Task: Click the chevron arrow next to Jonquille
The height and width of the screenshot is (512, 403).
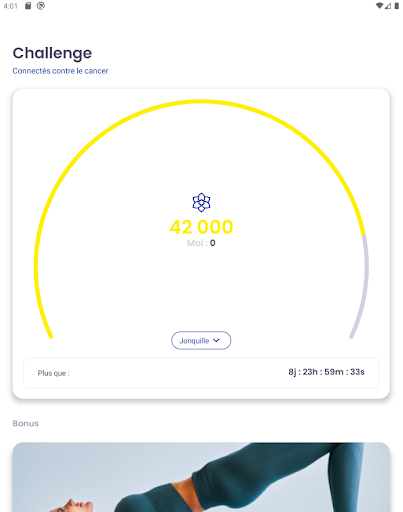Action: click(x=216, y=340)
